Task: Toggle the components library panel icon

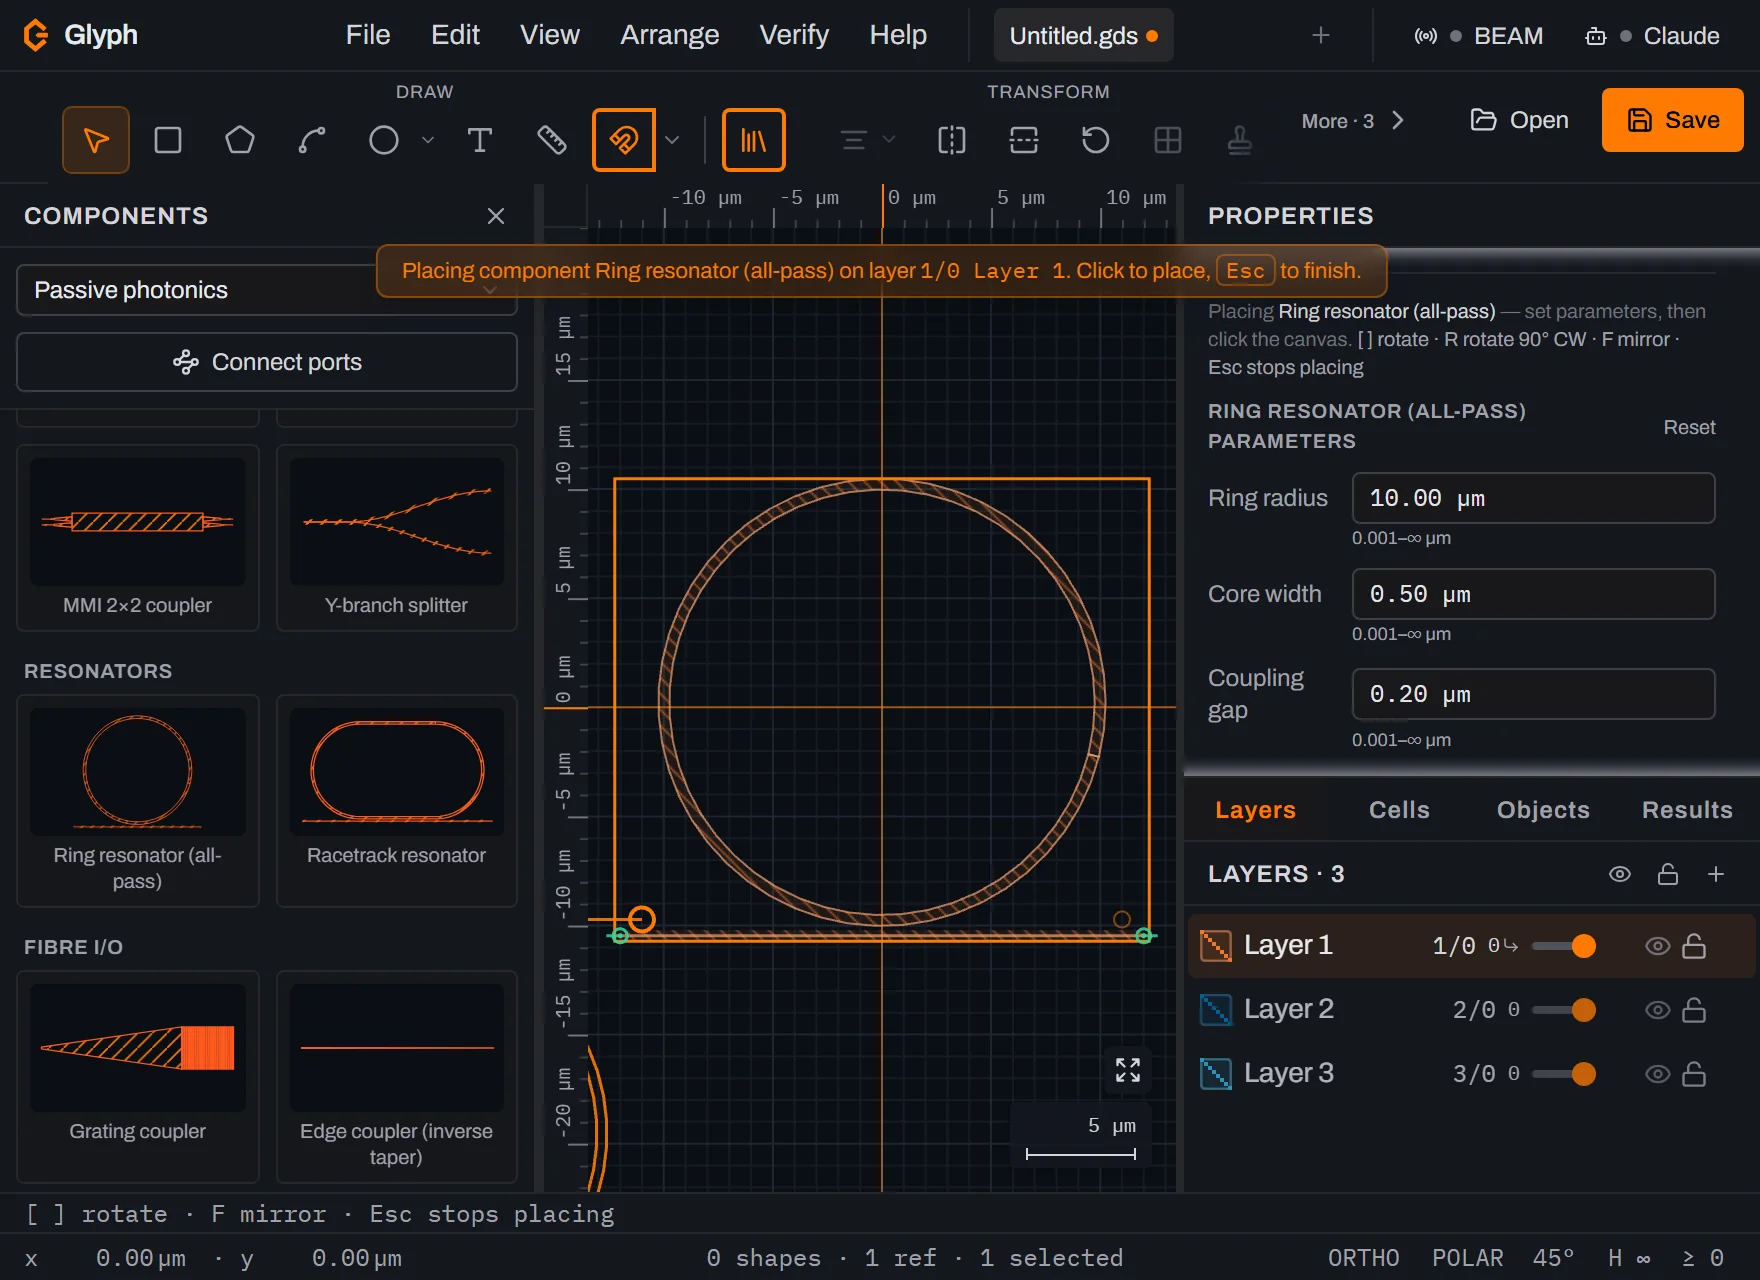Action: 753,140
